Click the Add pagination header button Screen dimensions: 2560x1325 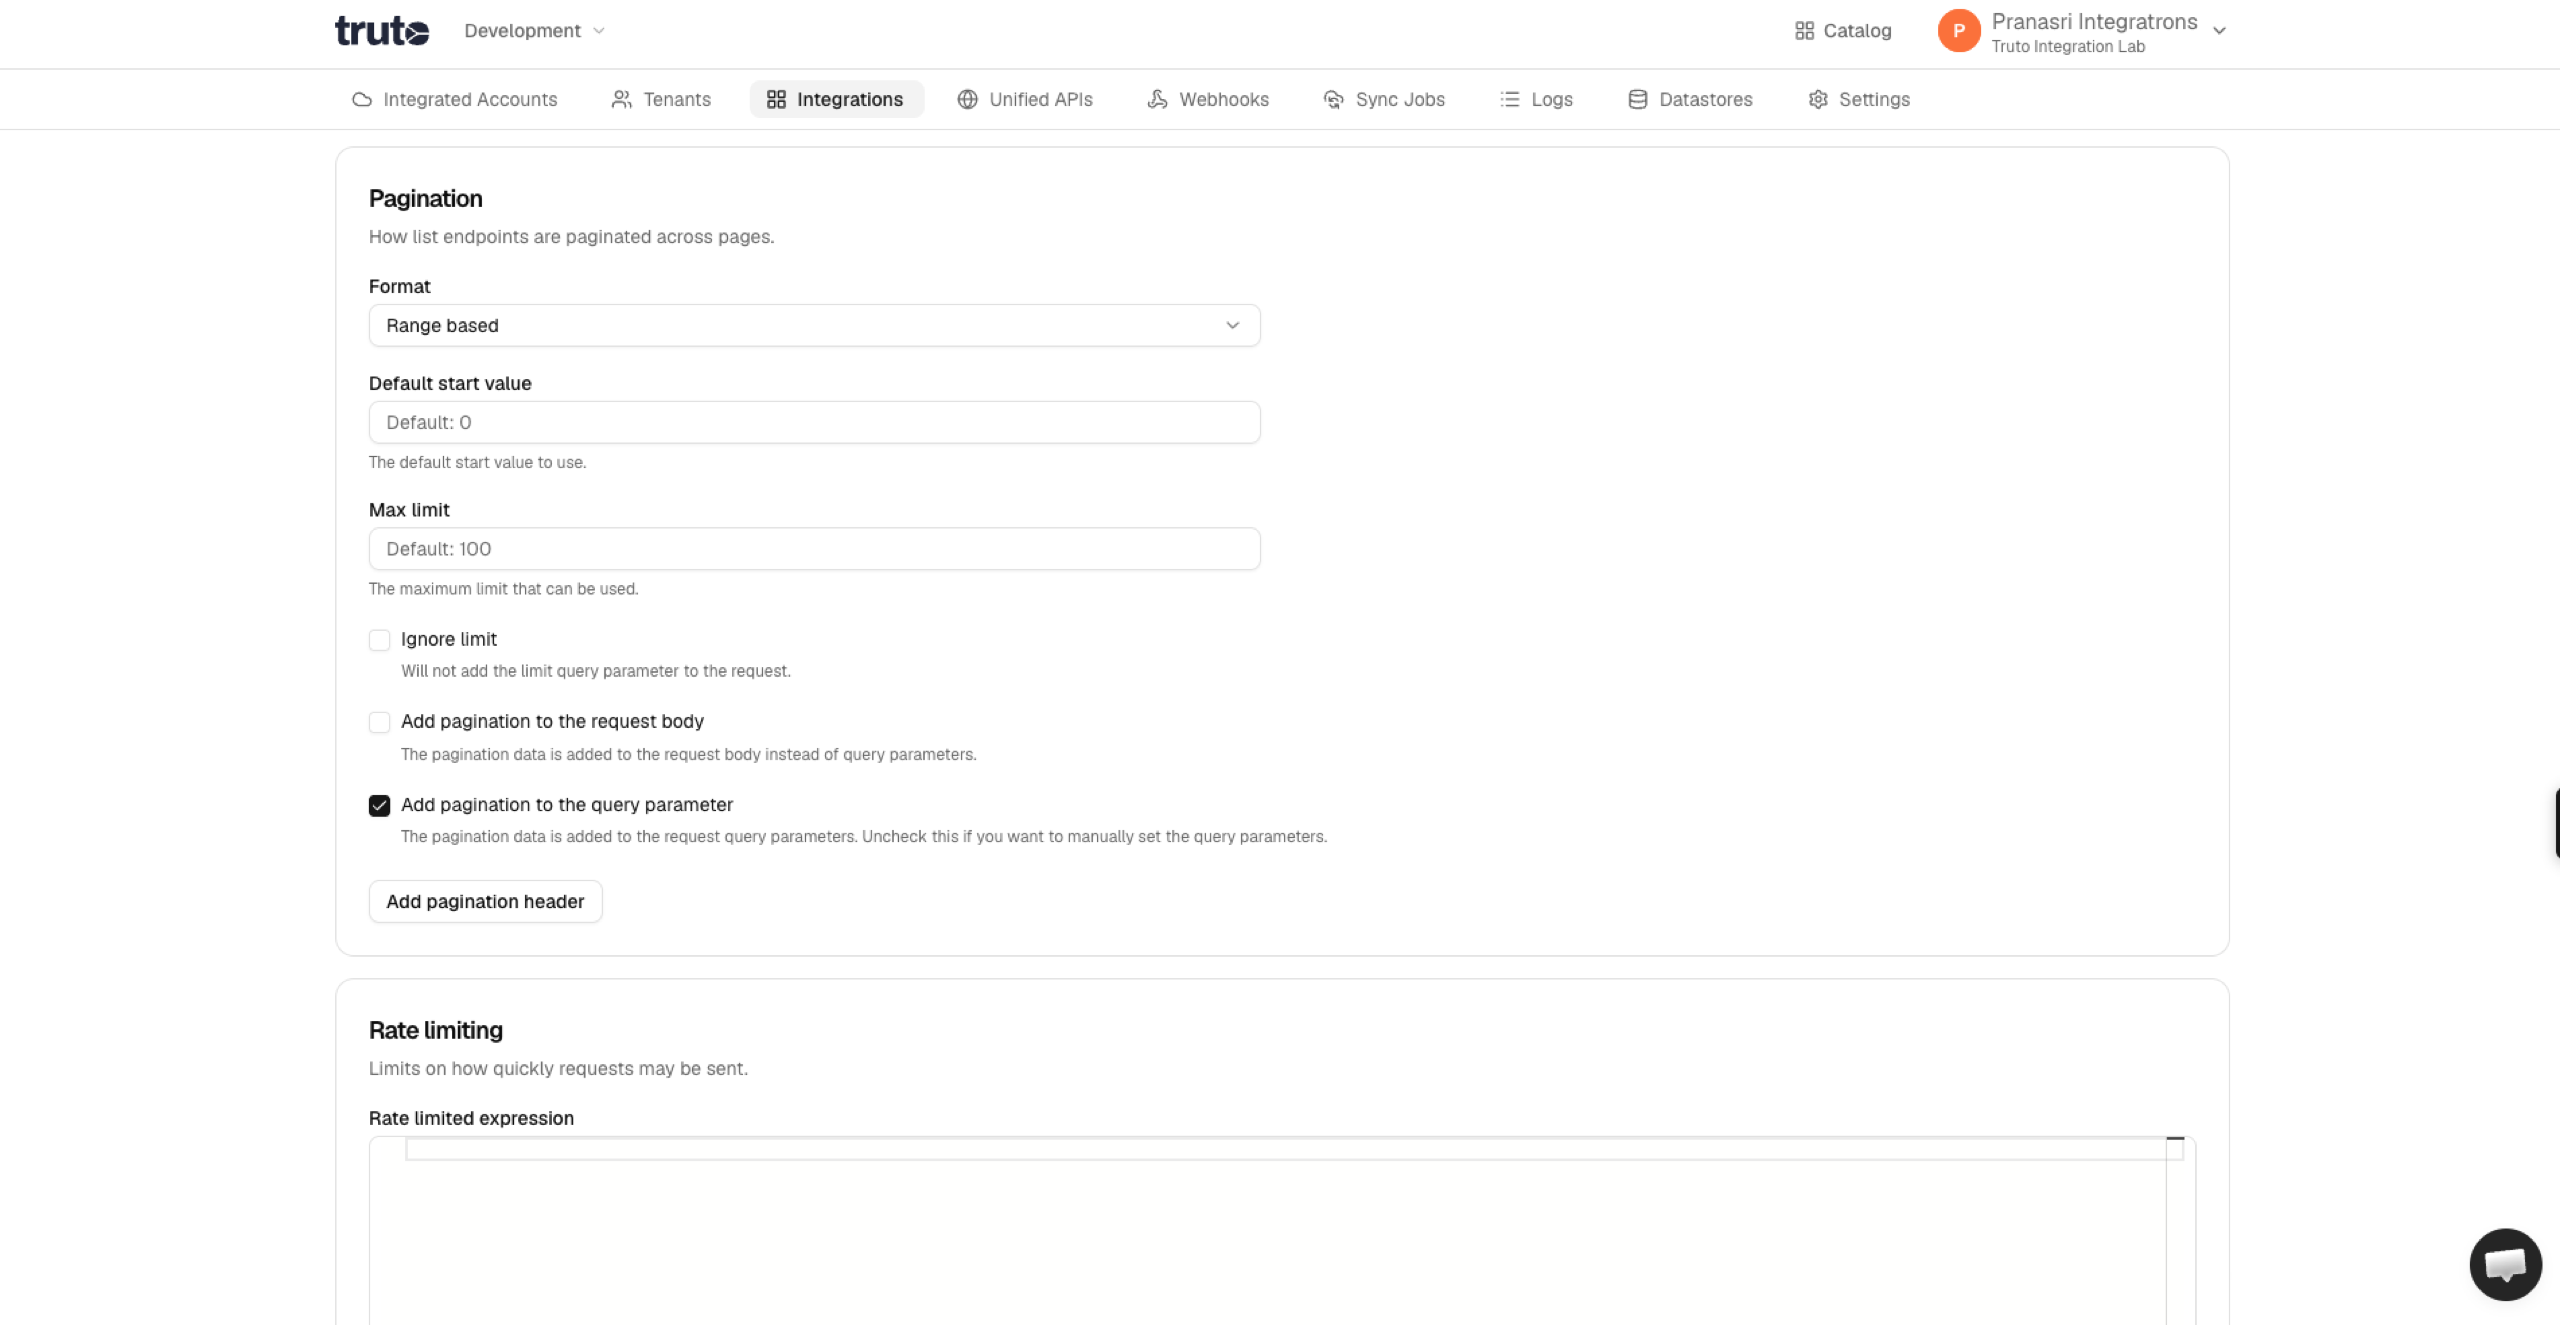485,902
